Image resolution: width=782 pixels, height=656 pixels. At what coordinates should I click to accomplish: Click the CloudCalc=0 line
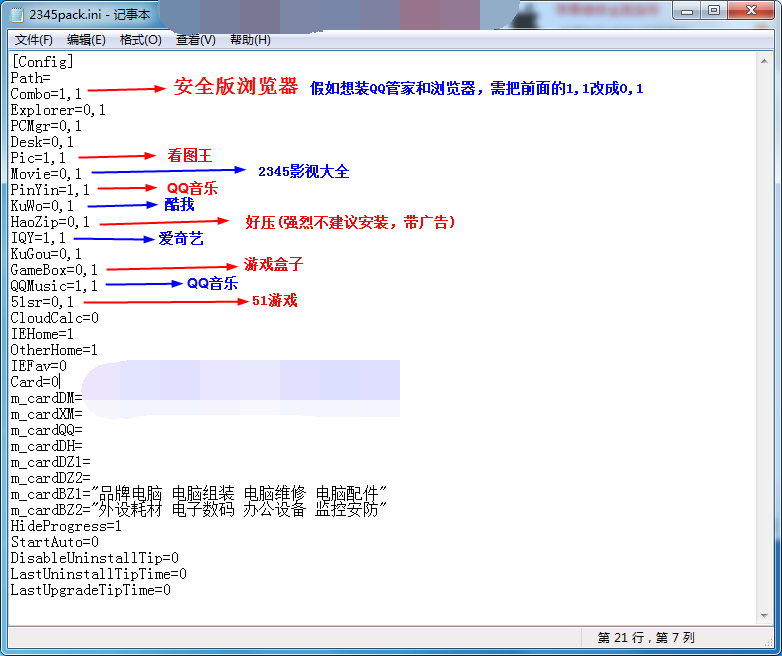coord(54,318)
